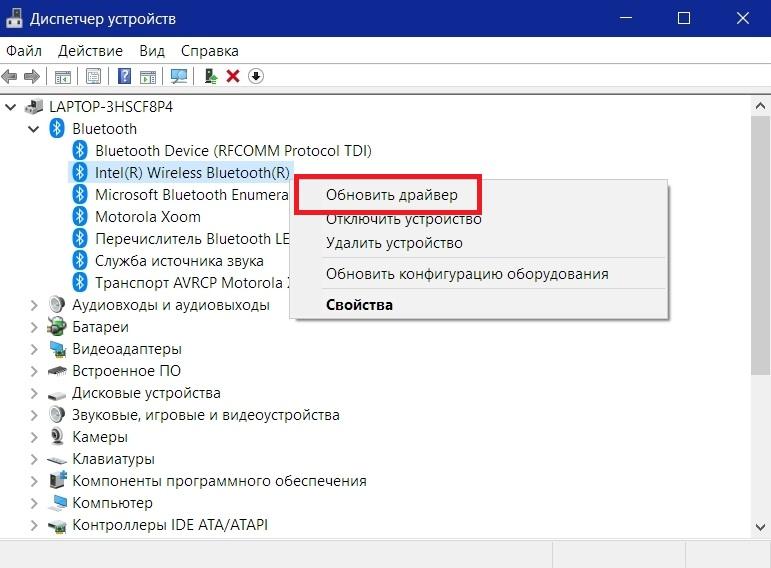Click the monitor icon beside Компьютер
771x568 pixels.
(58, 502)
